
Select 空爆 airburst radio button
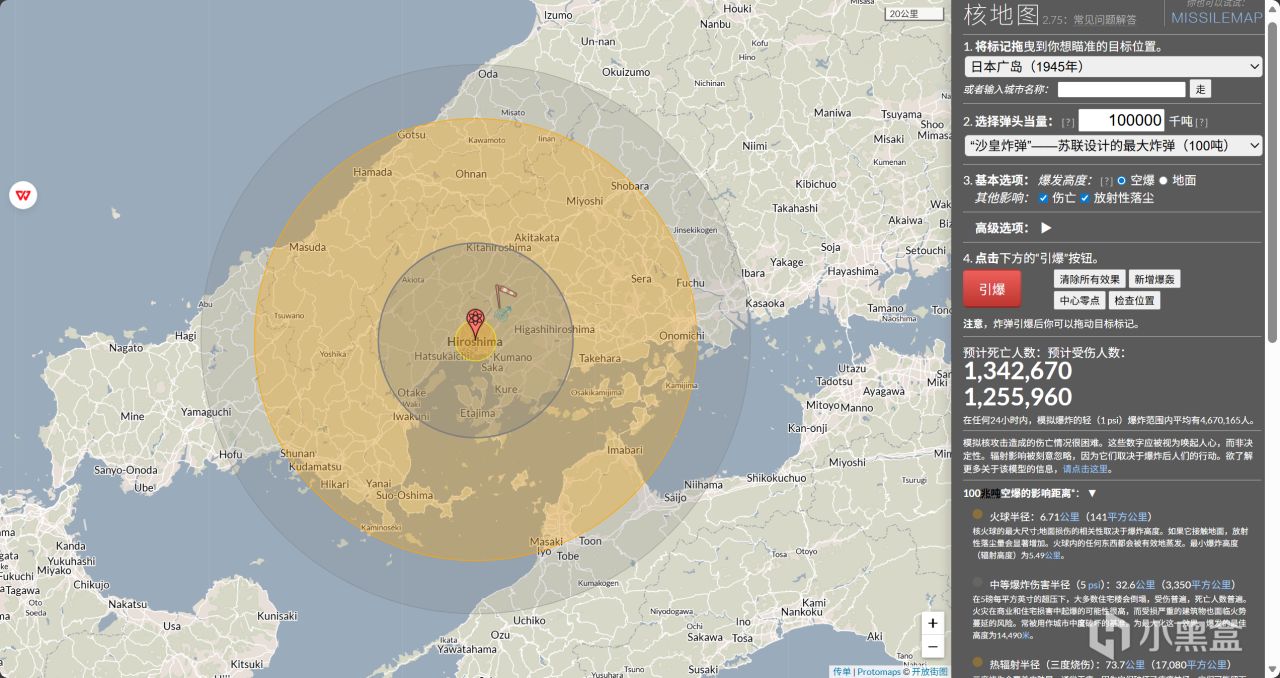point(1122,181)
